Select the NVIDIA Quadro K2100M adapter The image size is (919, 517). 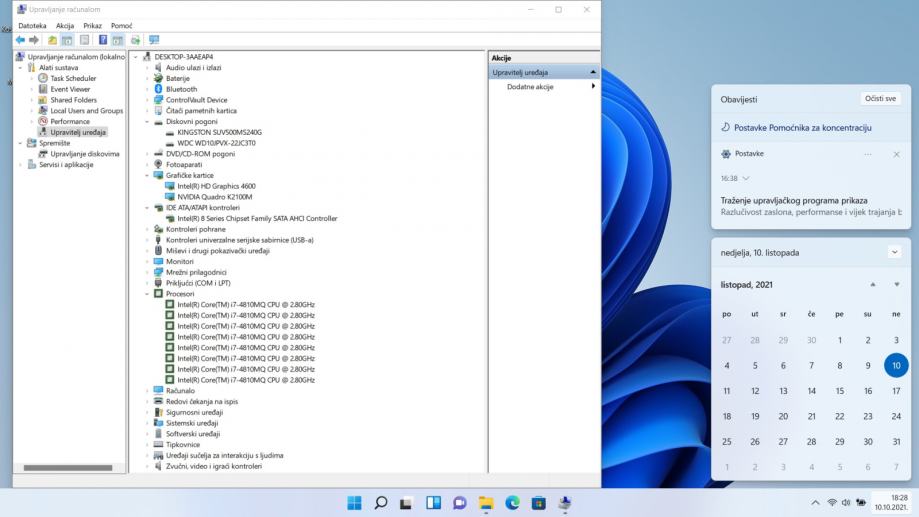216,197
